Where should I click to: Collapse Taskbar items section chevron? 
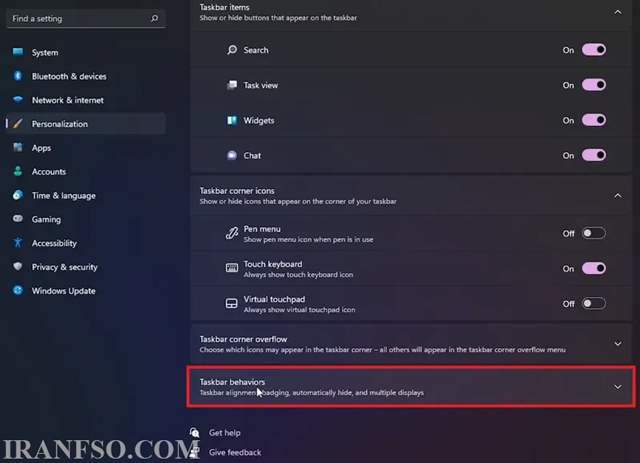pos(618,12)
